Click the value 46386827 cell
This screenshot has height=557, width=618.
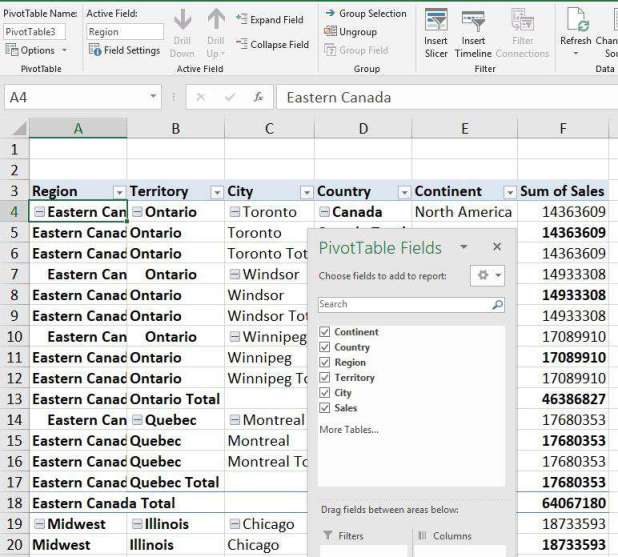(563, 399)
